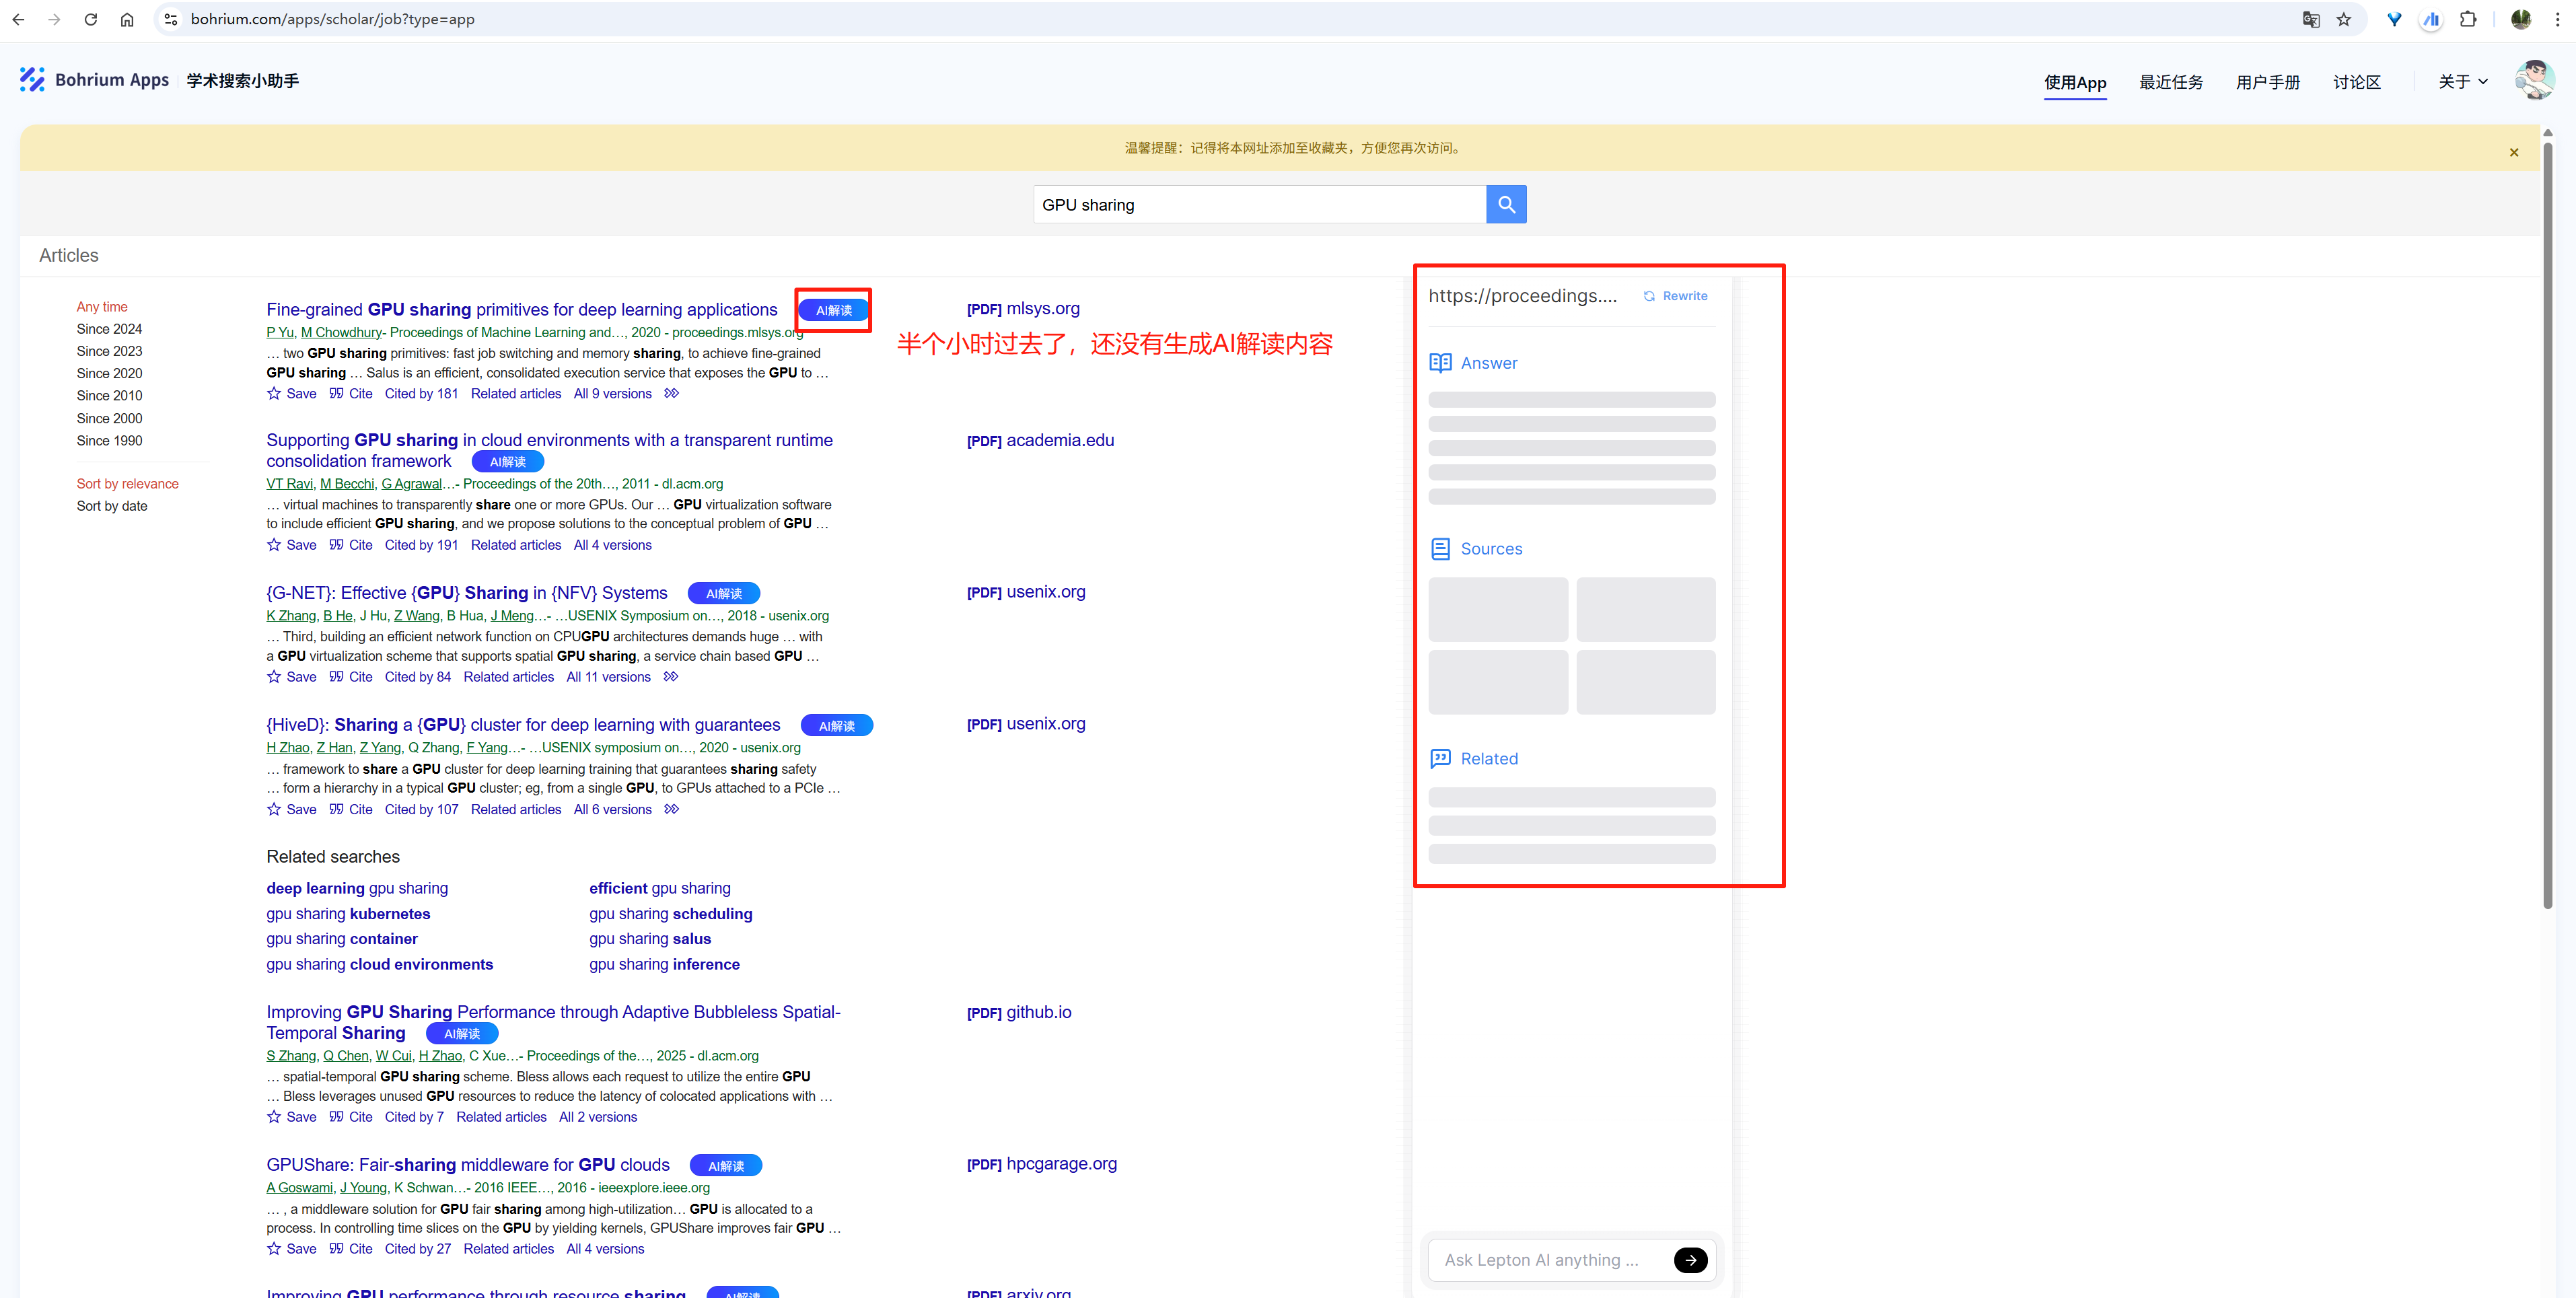The width and height of the screenshot is (2576, 1298).
Task: Reload the page in browser toolbar
Action: coord(91,20)
